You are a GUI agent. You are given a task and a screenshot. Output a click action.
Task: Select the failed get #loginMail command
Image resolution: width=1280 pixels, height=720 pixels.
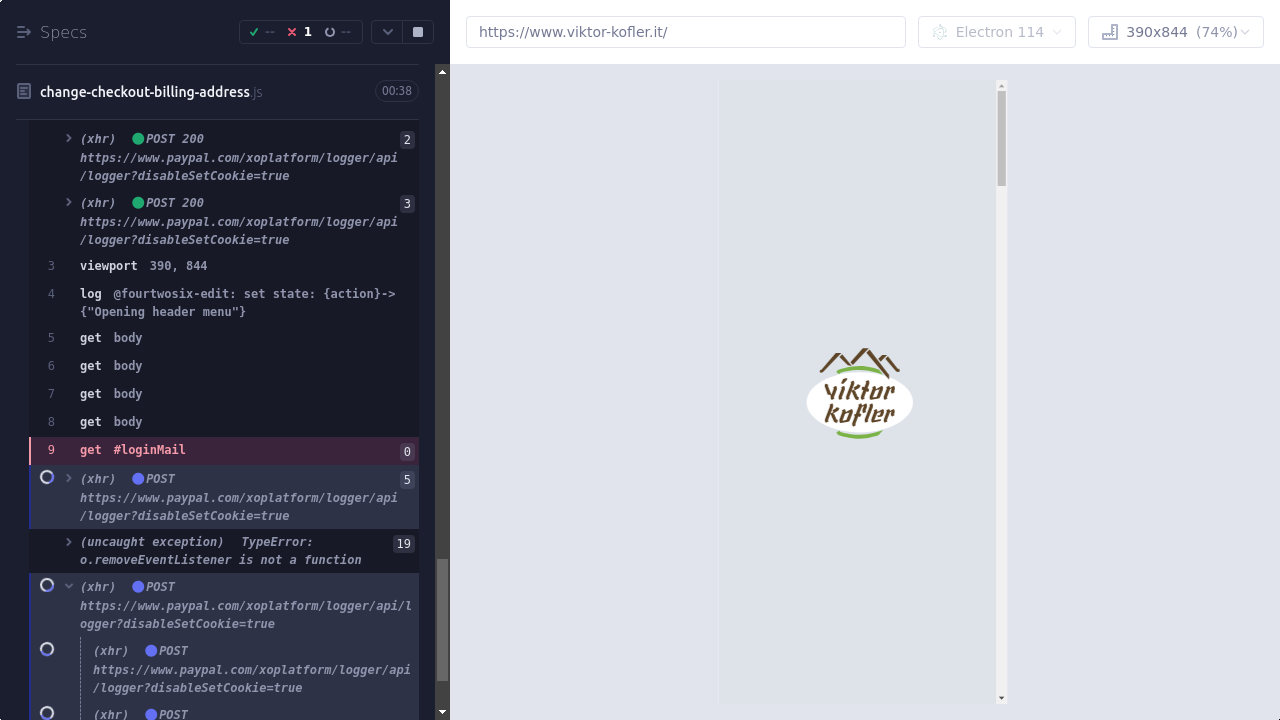[x=149, y=450]
